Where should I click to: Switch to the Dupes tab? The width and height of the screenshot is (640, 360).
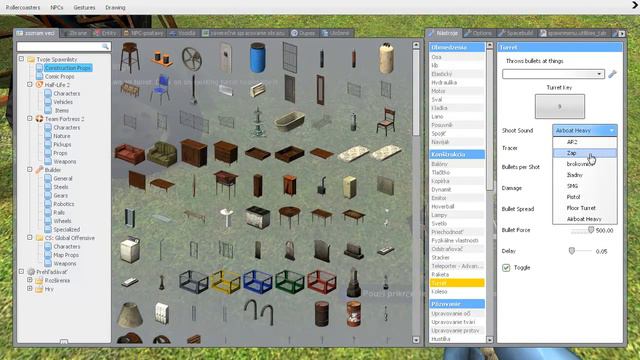pyautogui.click(x=304, y=33)
